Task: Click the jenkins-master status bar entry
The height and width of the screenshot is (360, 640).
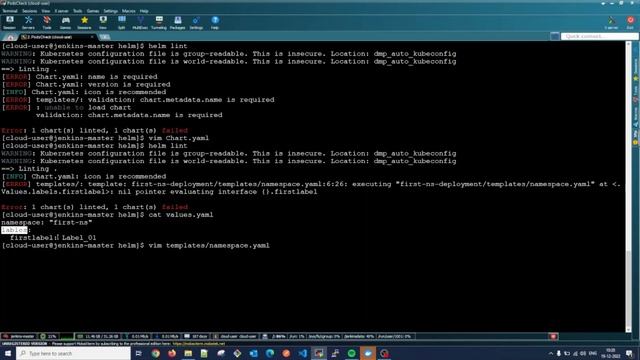Action: point(18,336)
